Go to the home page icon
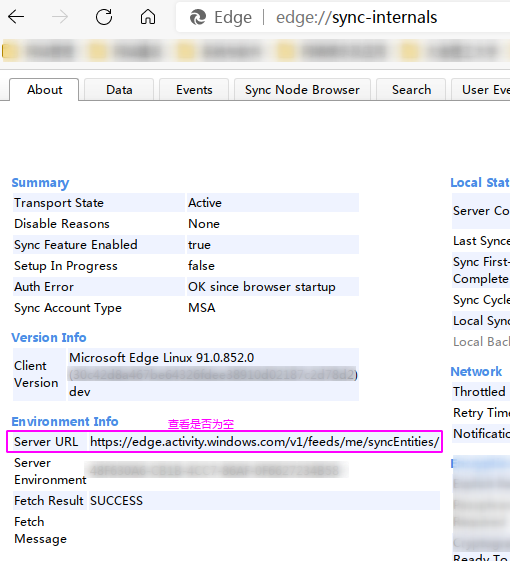 [148, 17]
